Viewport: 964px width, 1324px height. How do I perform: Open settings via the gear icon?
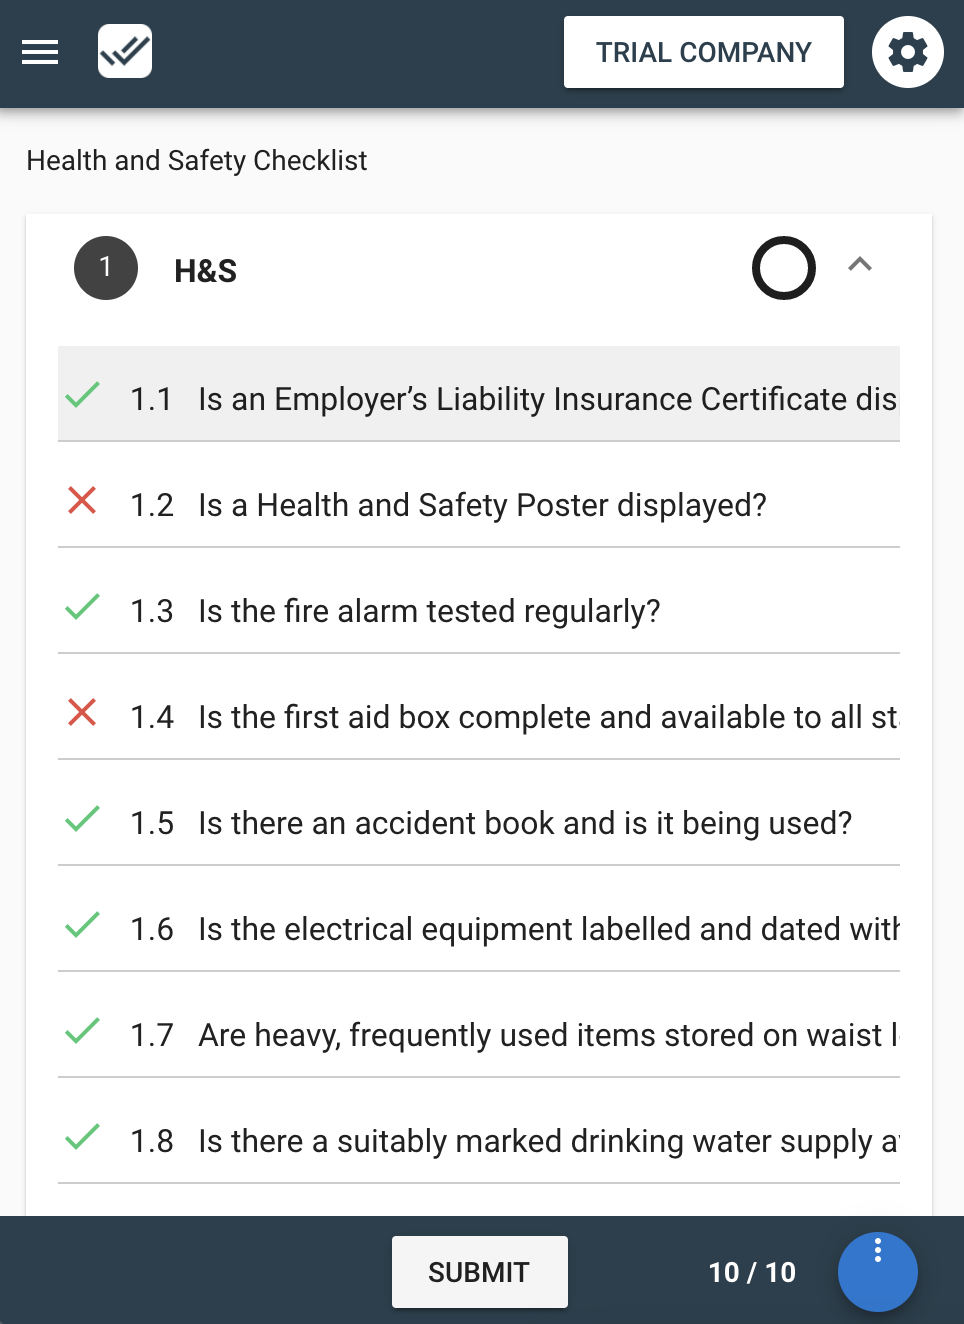point(907,52)
